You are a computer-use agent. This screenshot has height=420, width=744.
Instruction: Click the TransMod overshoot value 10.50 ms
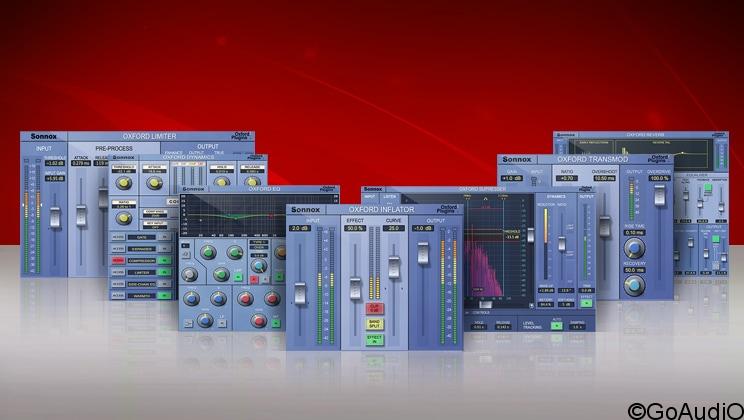coord(604,178)
